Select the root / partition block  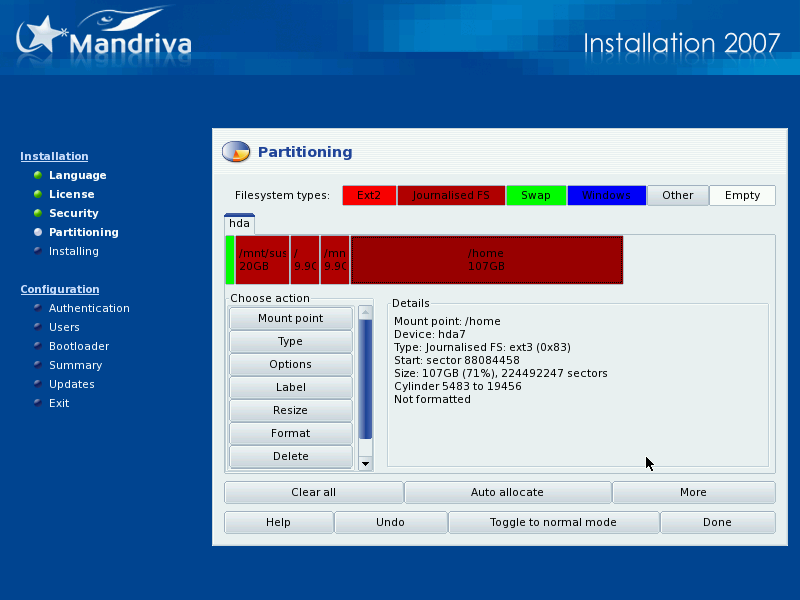(x=305, y=260)
